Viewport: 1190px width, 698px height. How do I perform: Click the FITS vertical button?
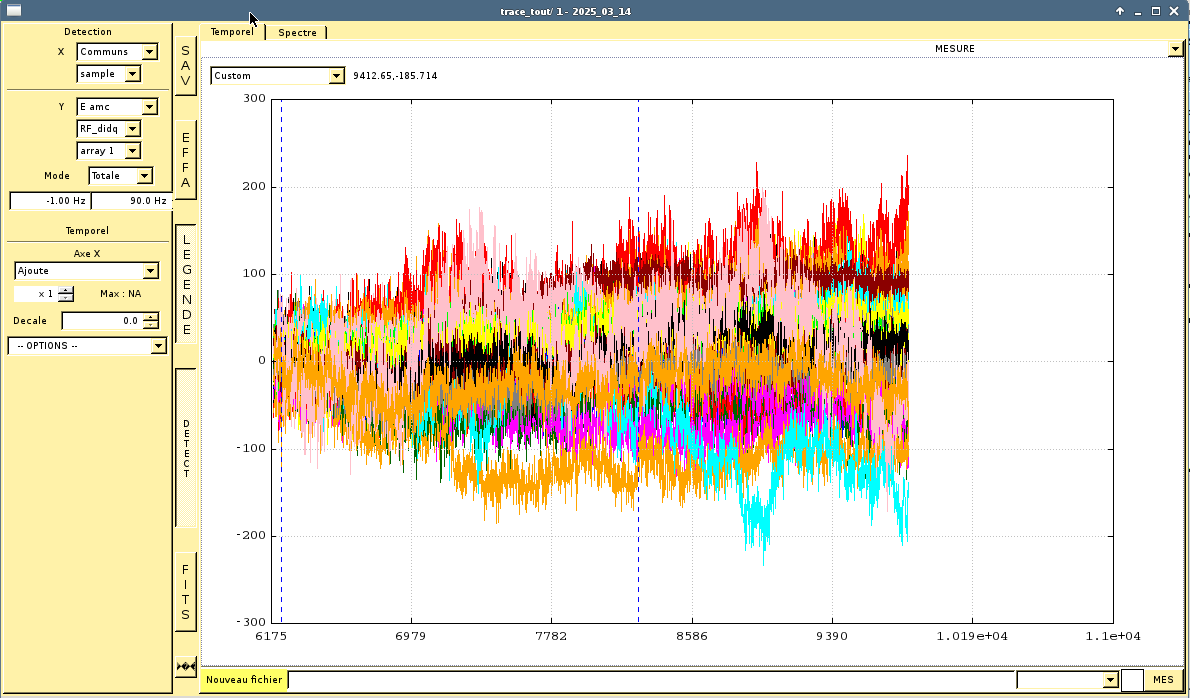coord(185,592)
